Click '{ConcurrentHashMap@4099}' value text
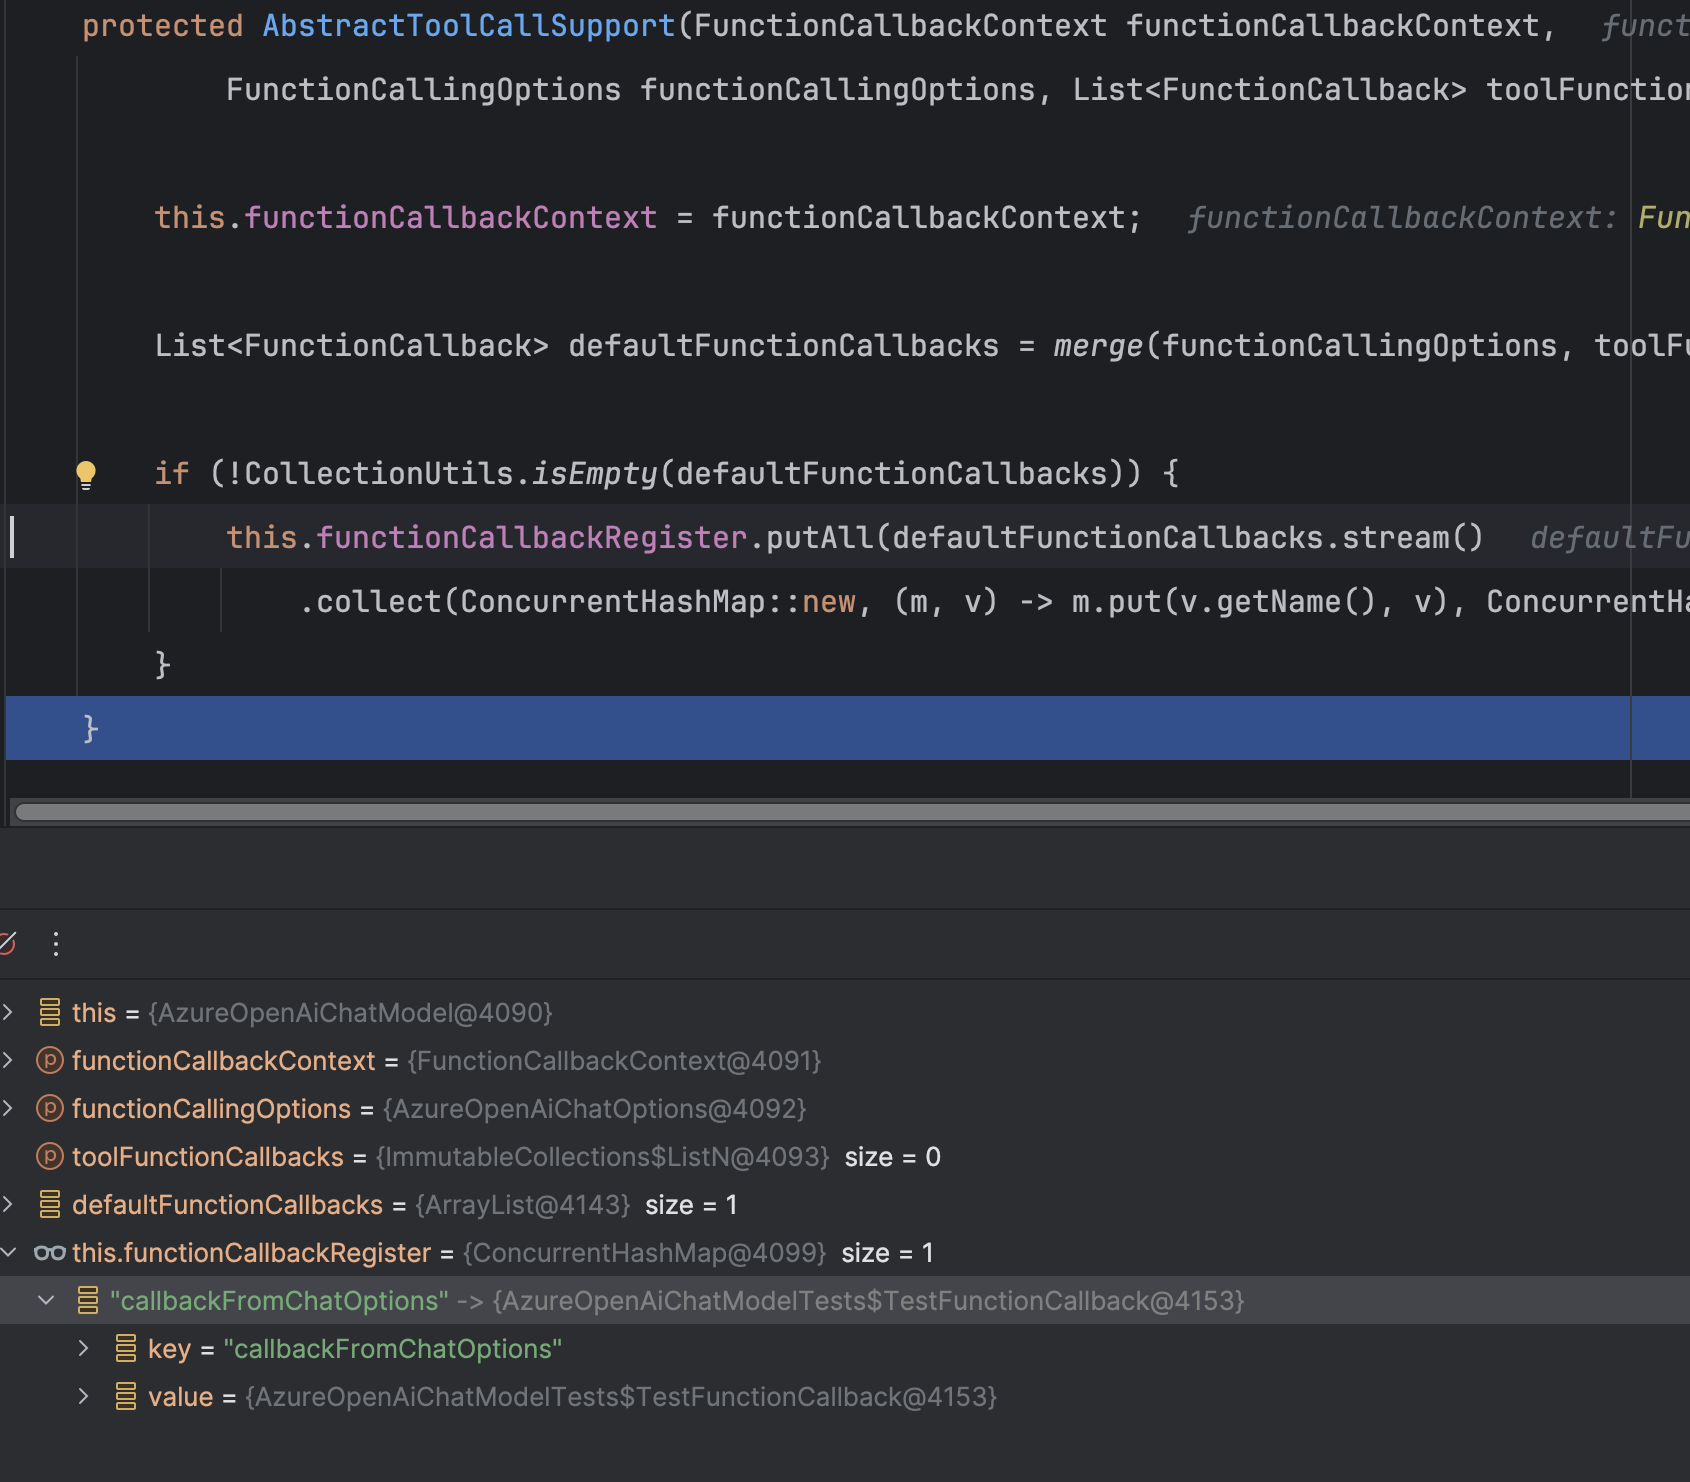 [x=645, y=1252]
